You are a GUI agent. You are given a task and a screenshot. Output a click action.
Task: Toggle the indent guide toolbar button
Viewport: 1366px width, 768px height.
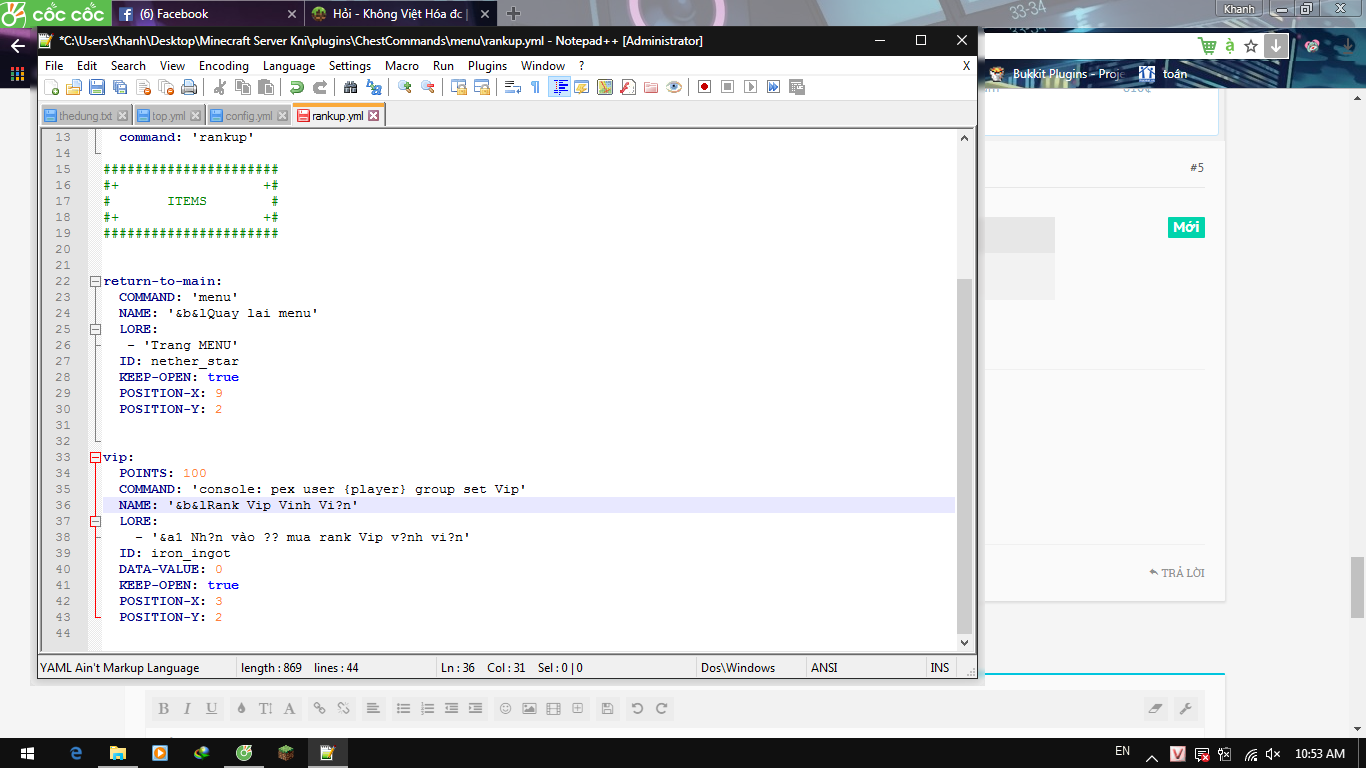[559, 87]
